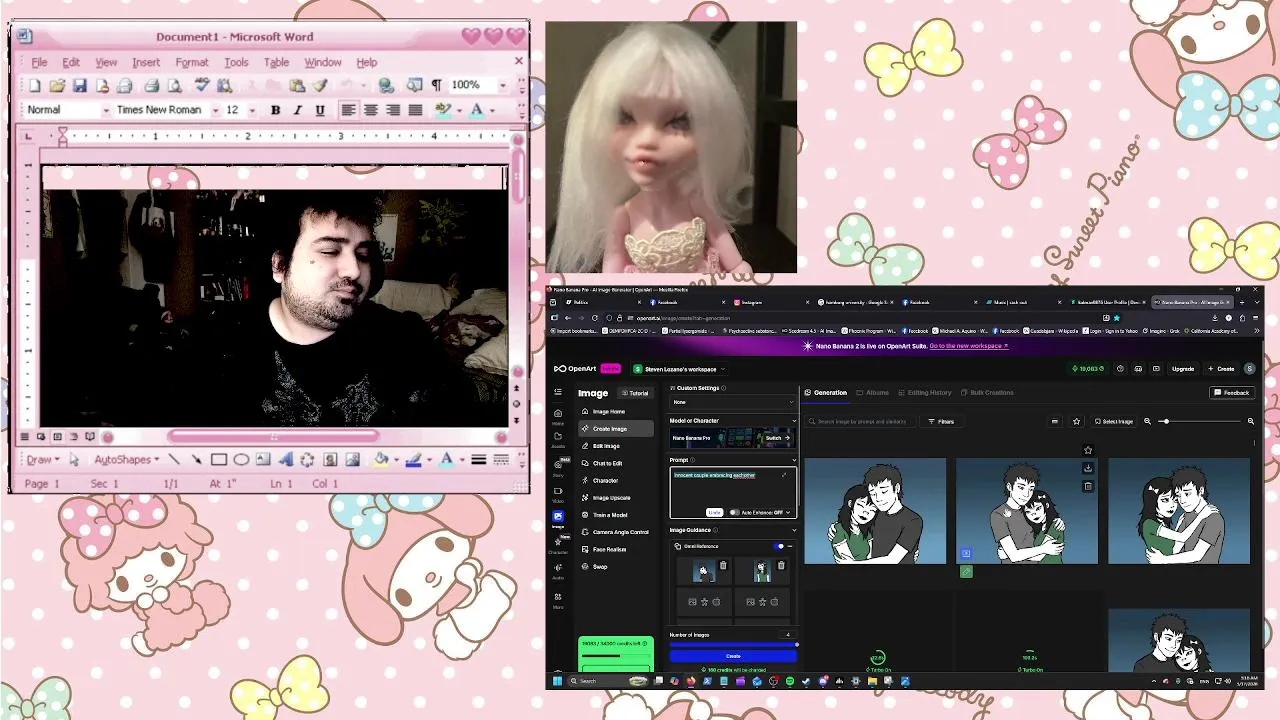The height and width of the screenshot is (720, 1280).
Task: Select the Oval shape tool in Word
Action: pos(241,460)
